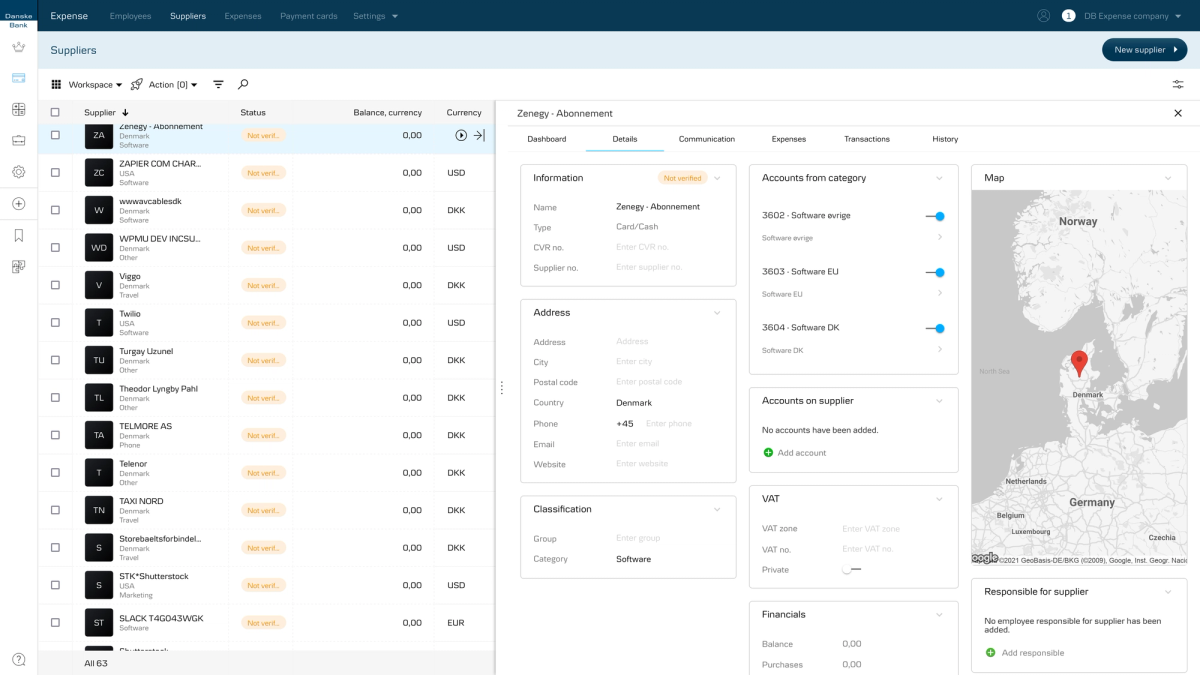Tick the select-all suppliers checkbox
The height and width of the screenshot is (675, 1200).
pos(55,113)
